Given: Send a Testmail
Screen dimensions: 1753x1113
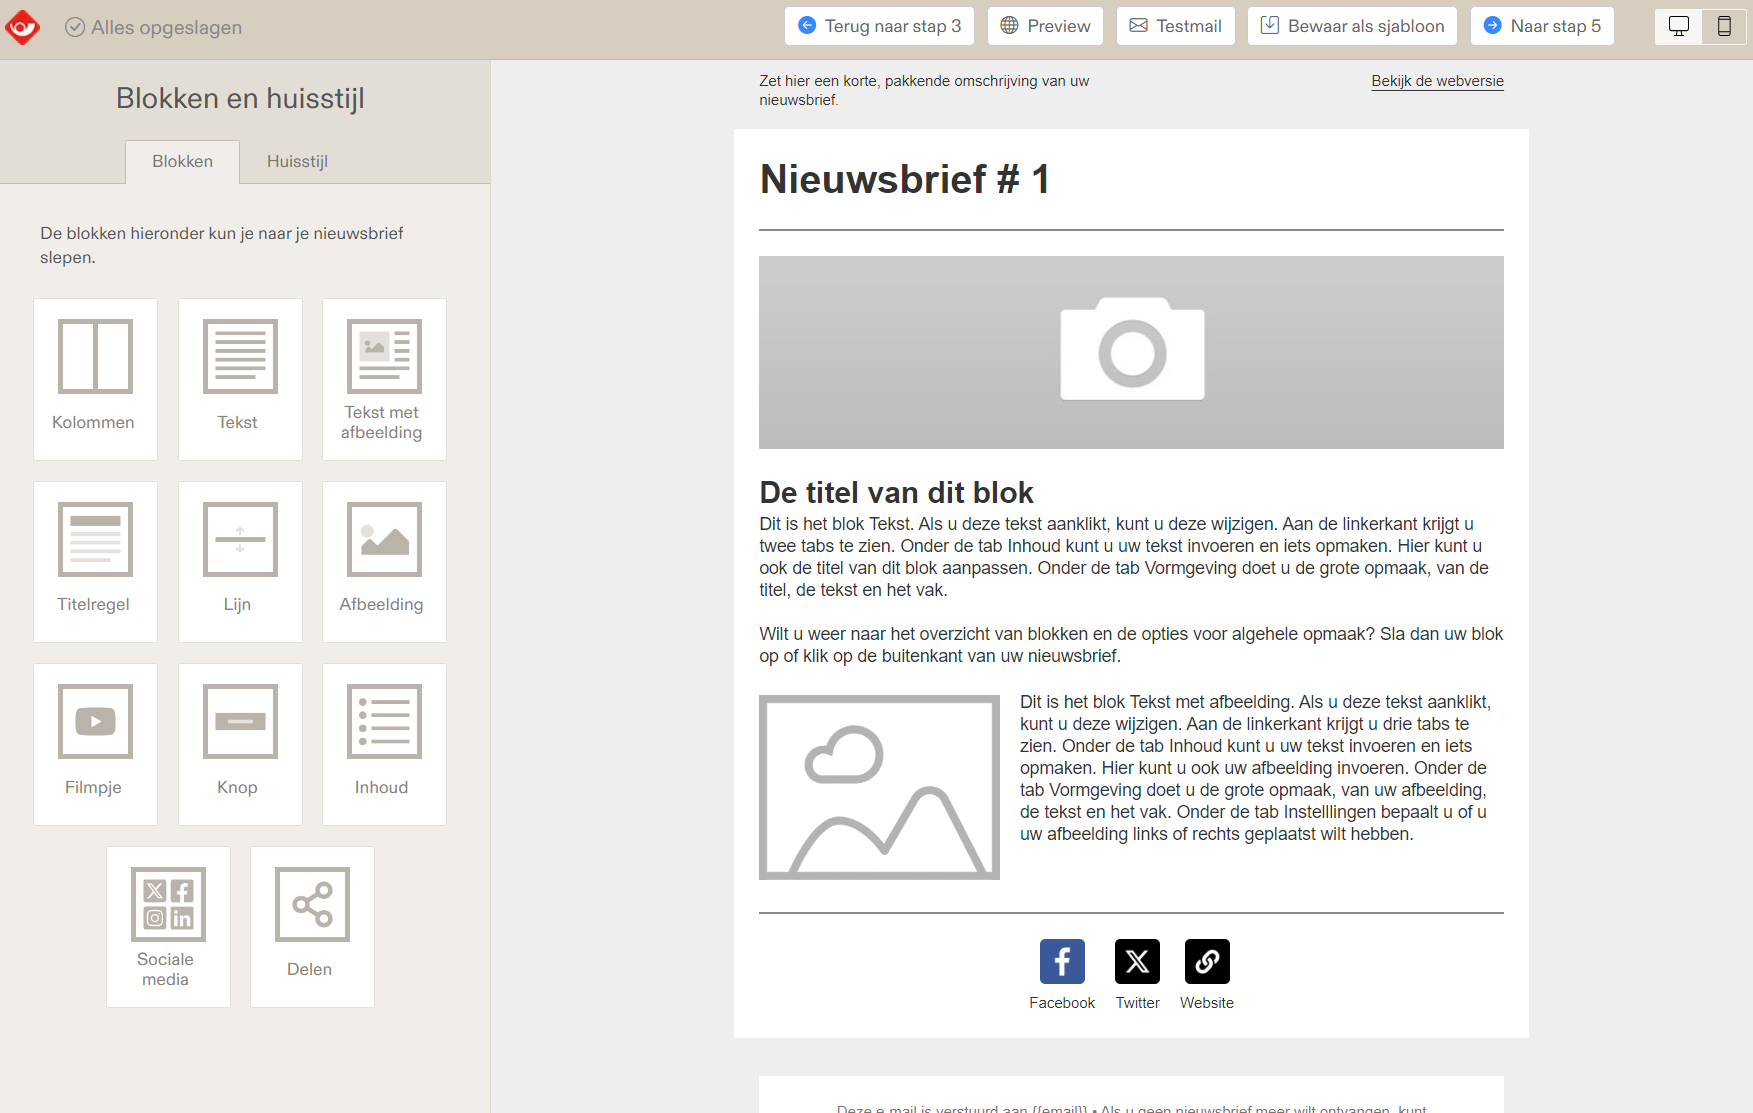Looking at the screenshot, I should click(1176, 26).
